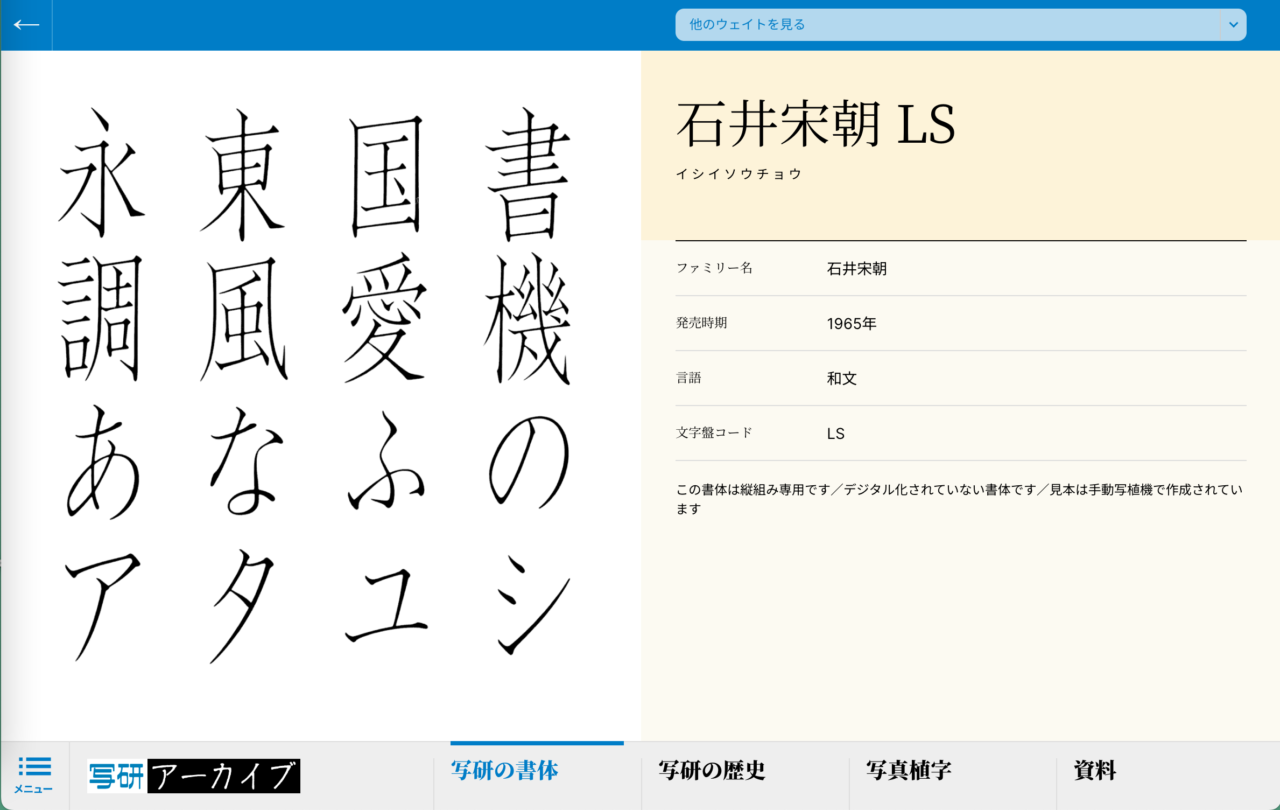
Task: Click the LS 文字盤コード value
Action: tap(835, 433)
